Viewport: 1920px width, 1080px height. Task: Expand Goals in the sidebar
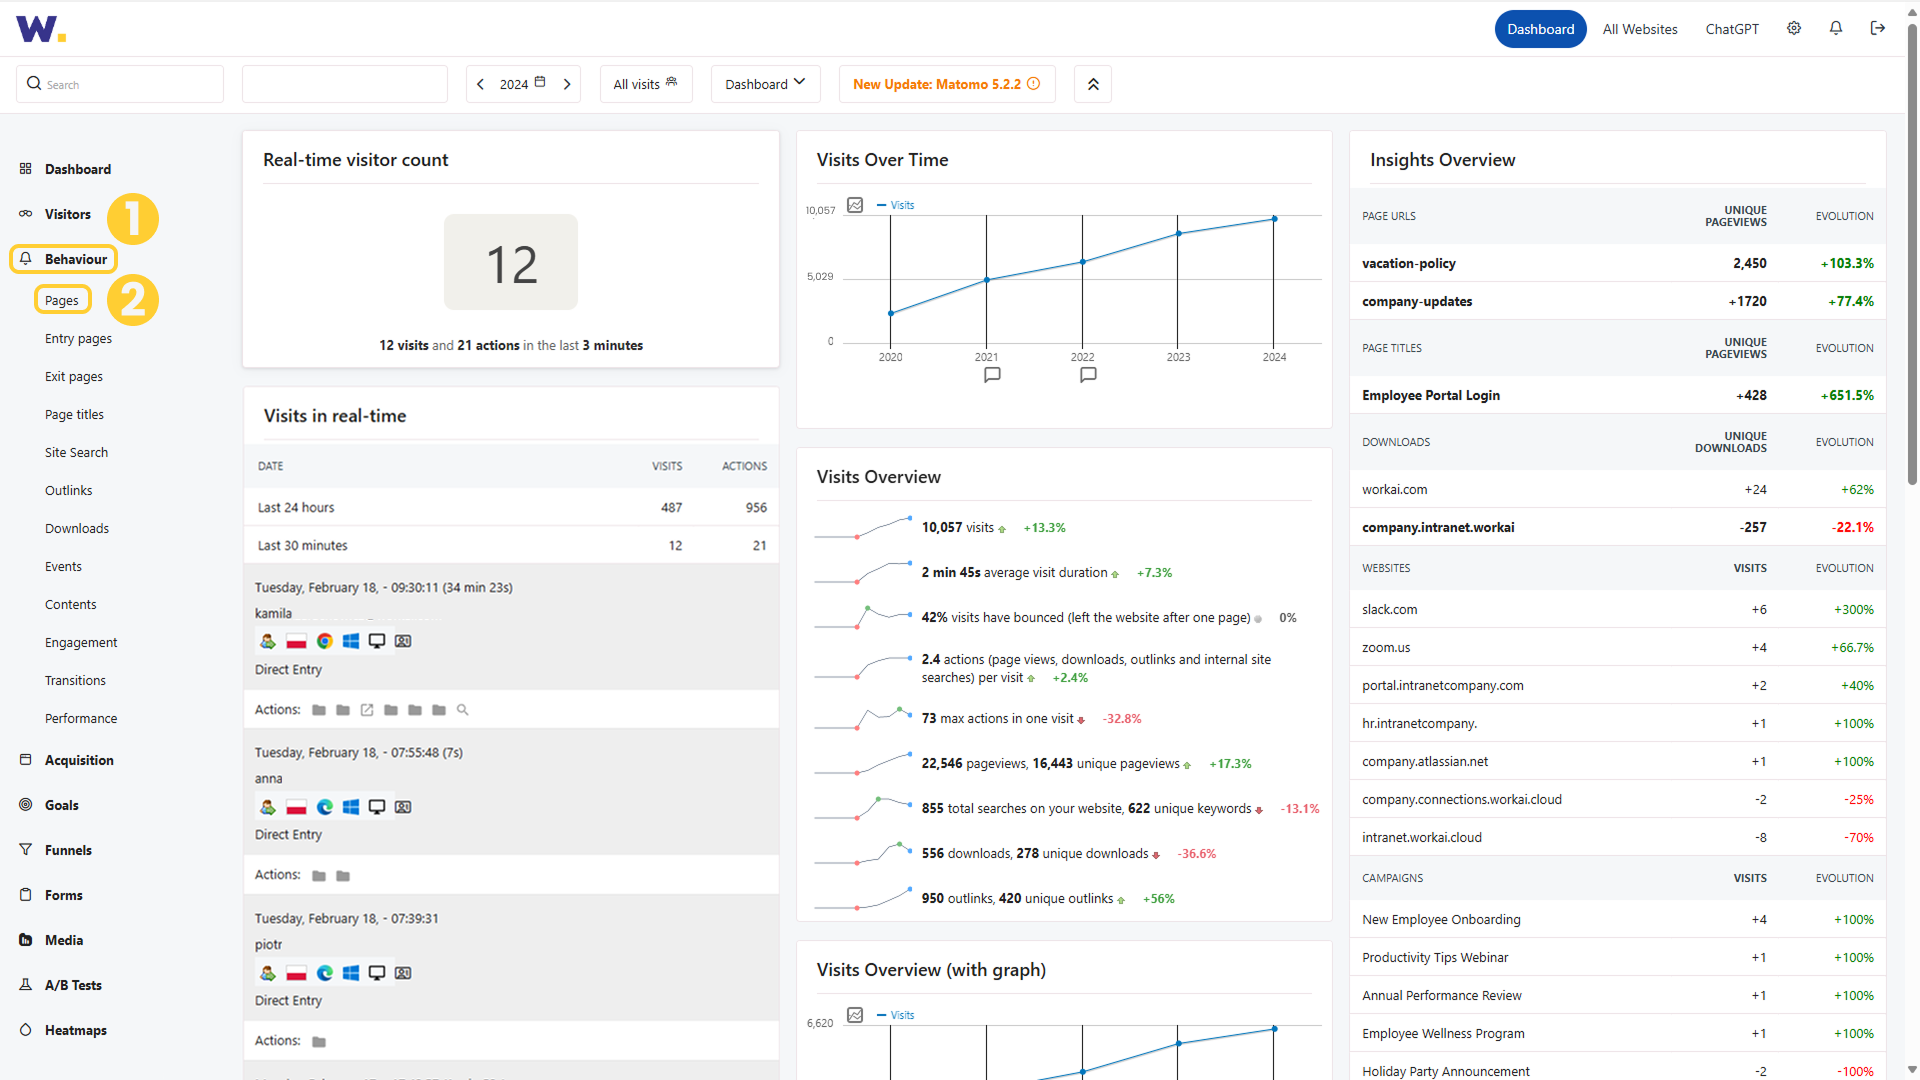61,805
